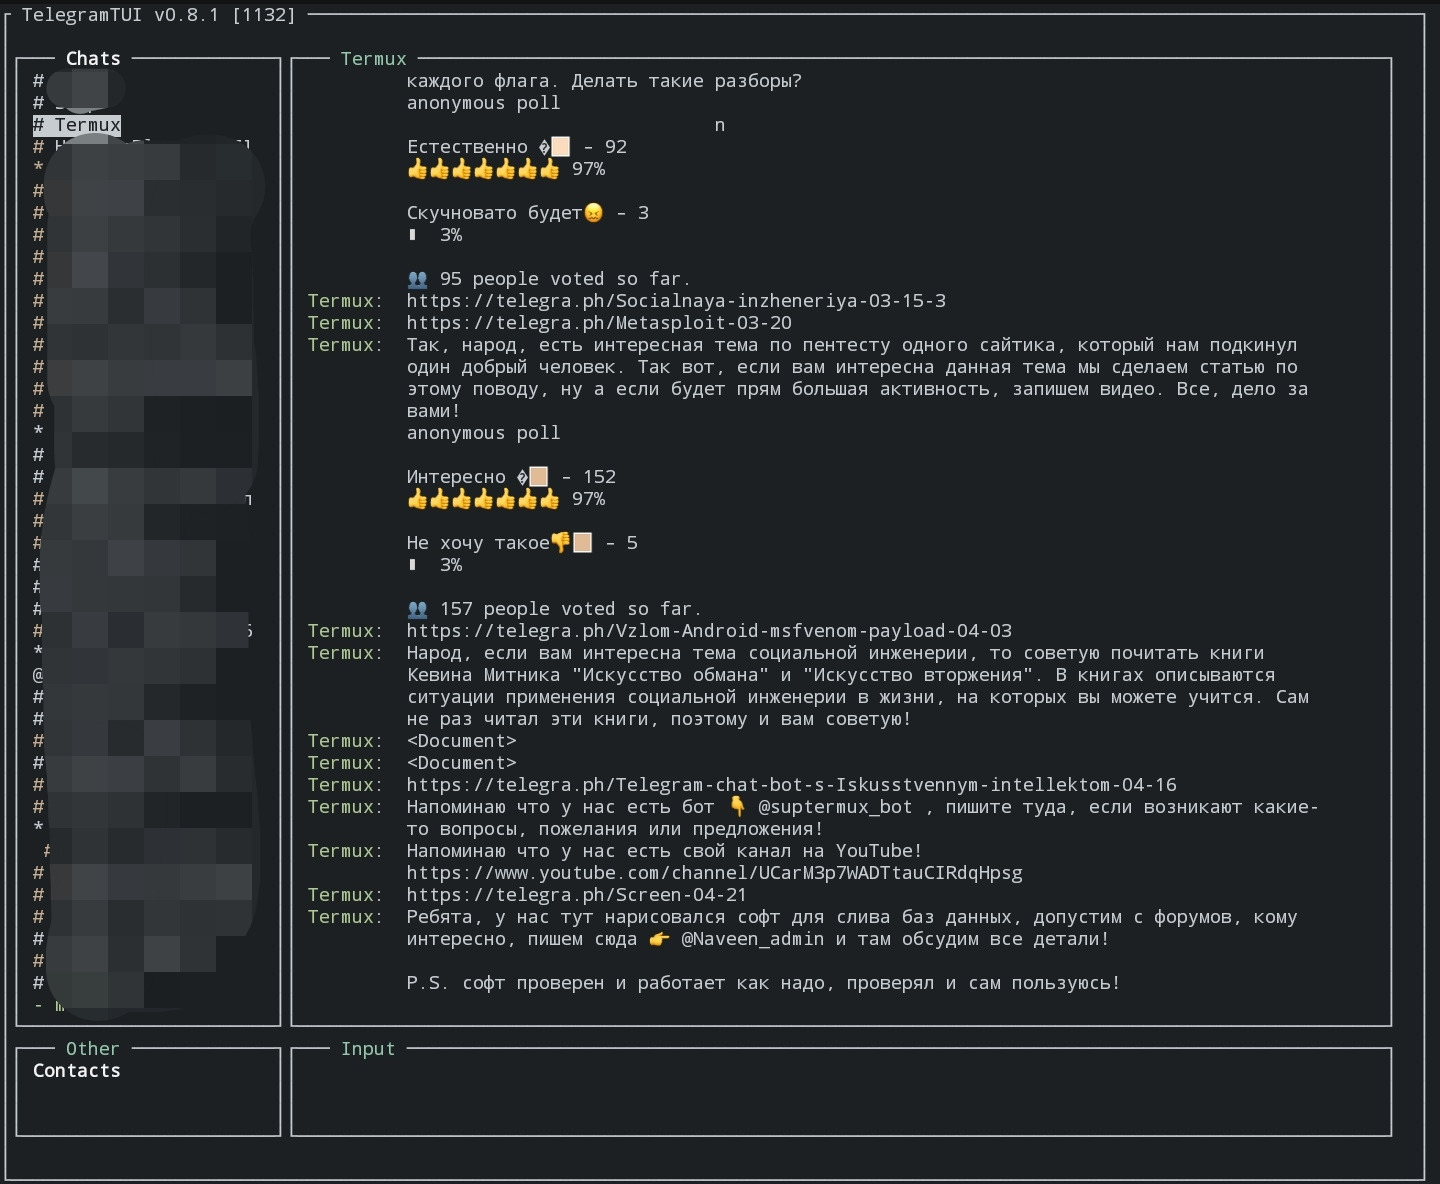
Task: Click the TelegramTUI v0.8.1 window title
Action: (x=159, y=15)
